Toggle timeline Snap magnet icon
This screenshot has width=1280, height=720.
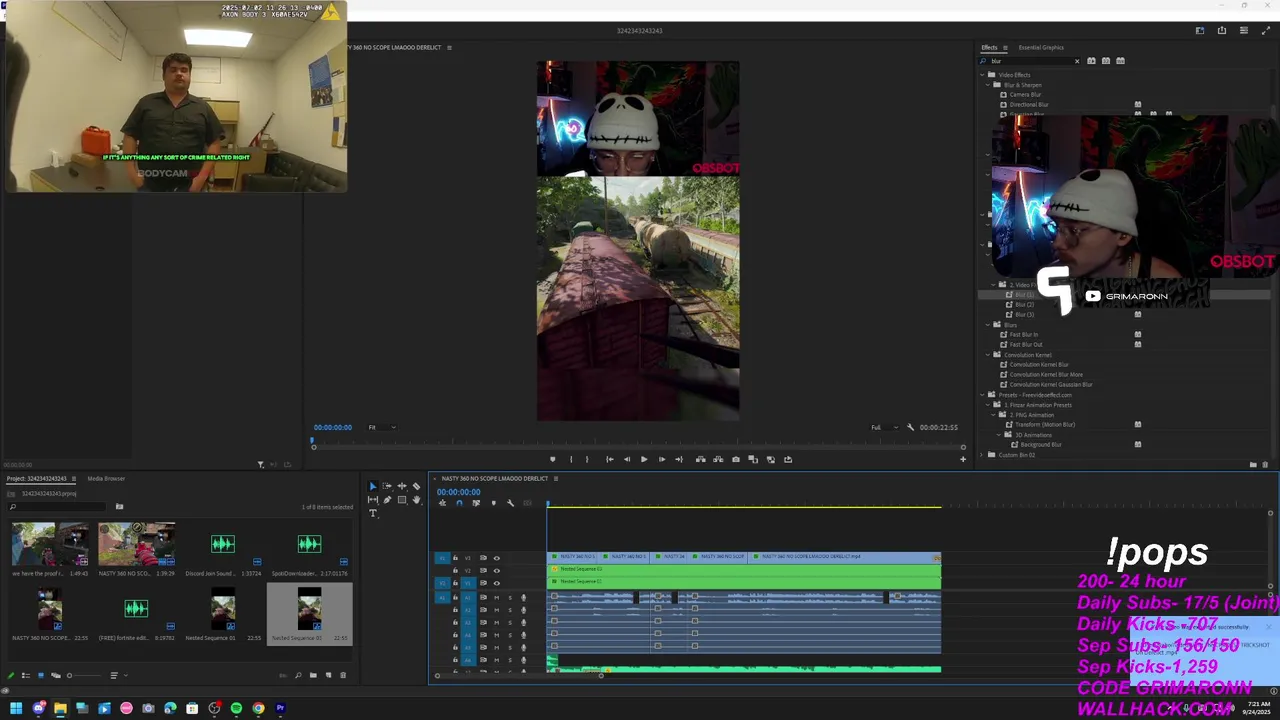tap(459, 503)
